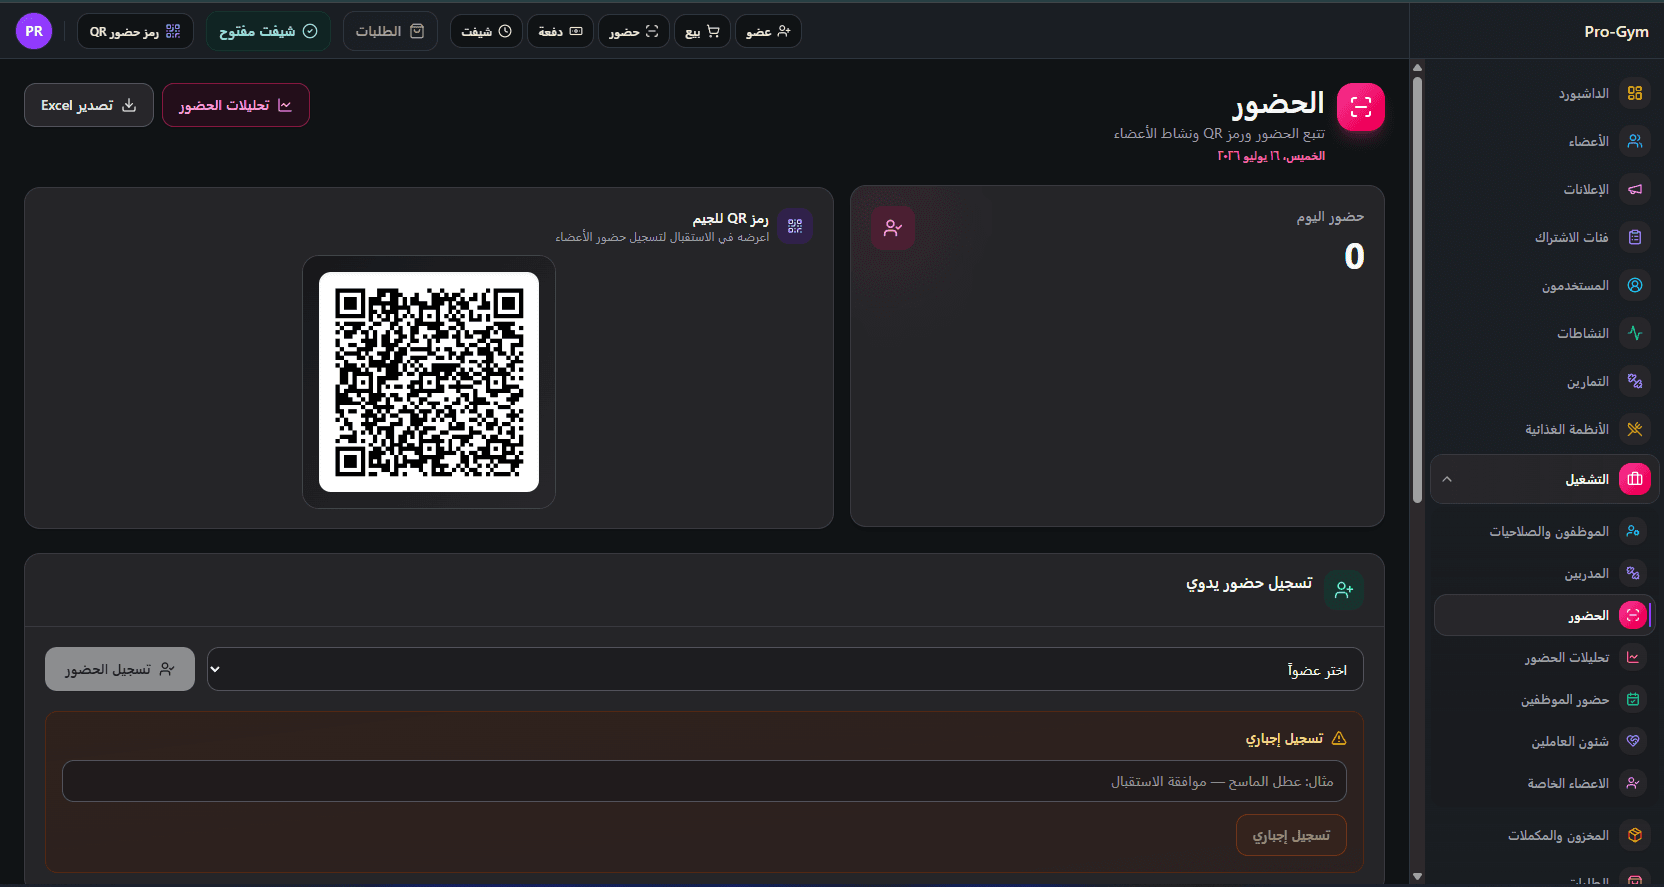The image size is (1664, 887).
Task: Focus the forced-registration reason input field
Action: coord(704,781)
